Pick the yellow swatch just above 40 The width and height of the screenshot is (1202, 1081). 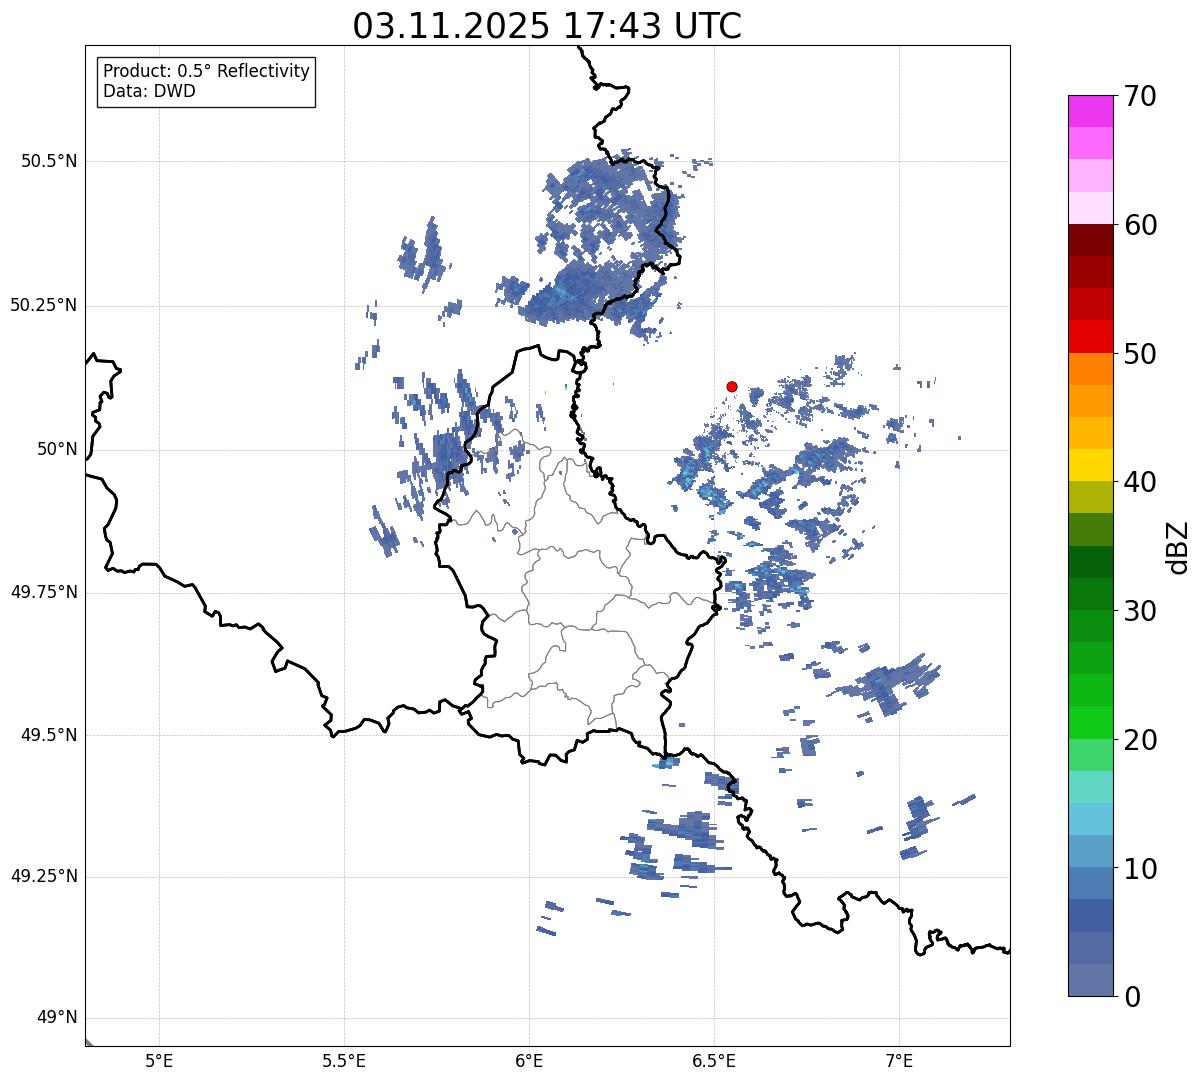pyautogui.click(x=1091, y=465)
